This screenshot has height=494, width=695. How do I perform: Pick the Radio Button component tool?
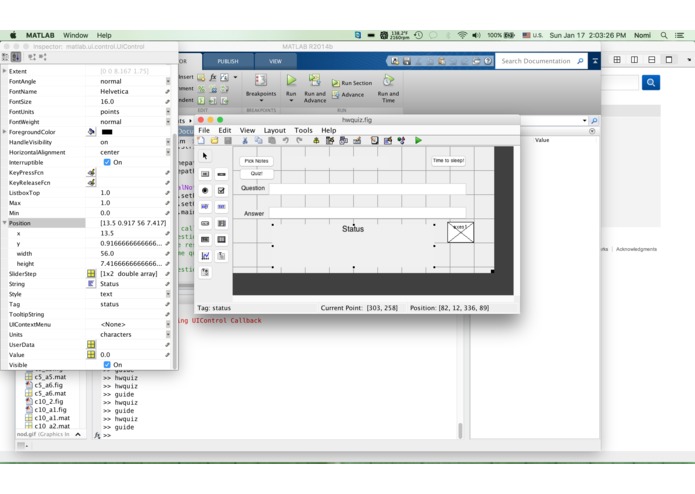click(x=205, y=191)
